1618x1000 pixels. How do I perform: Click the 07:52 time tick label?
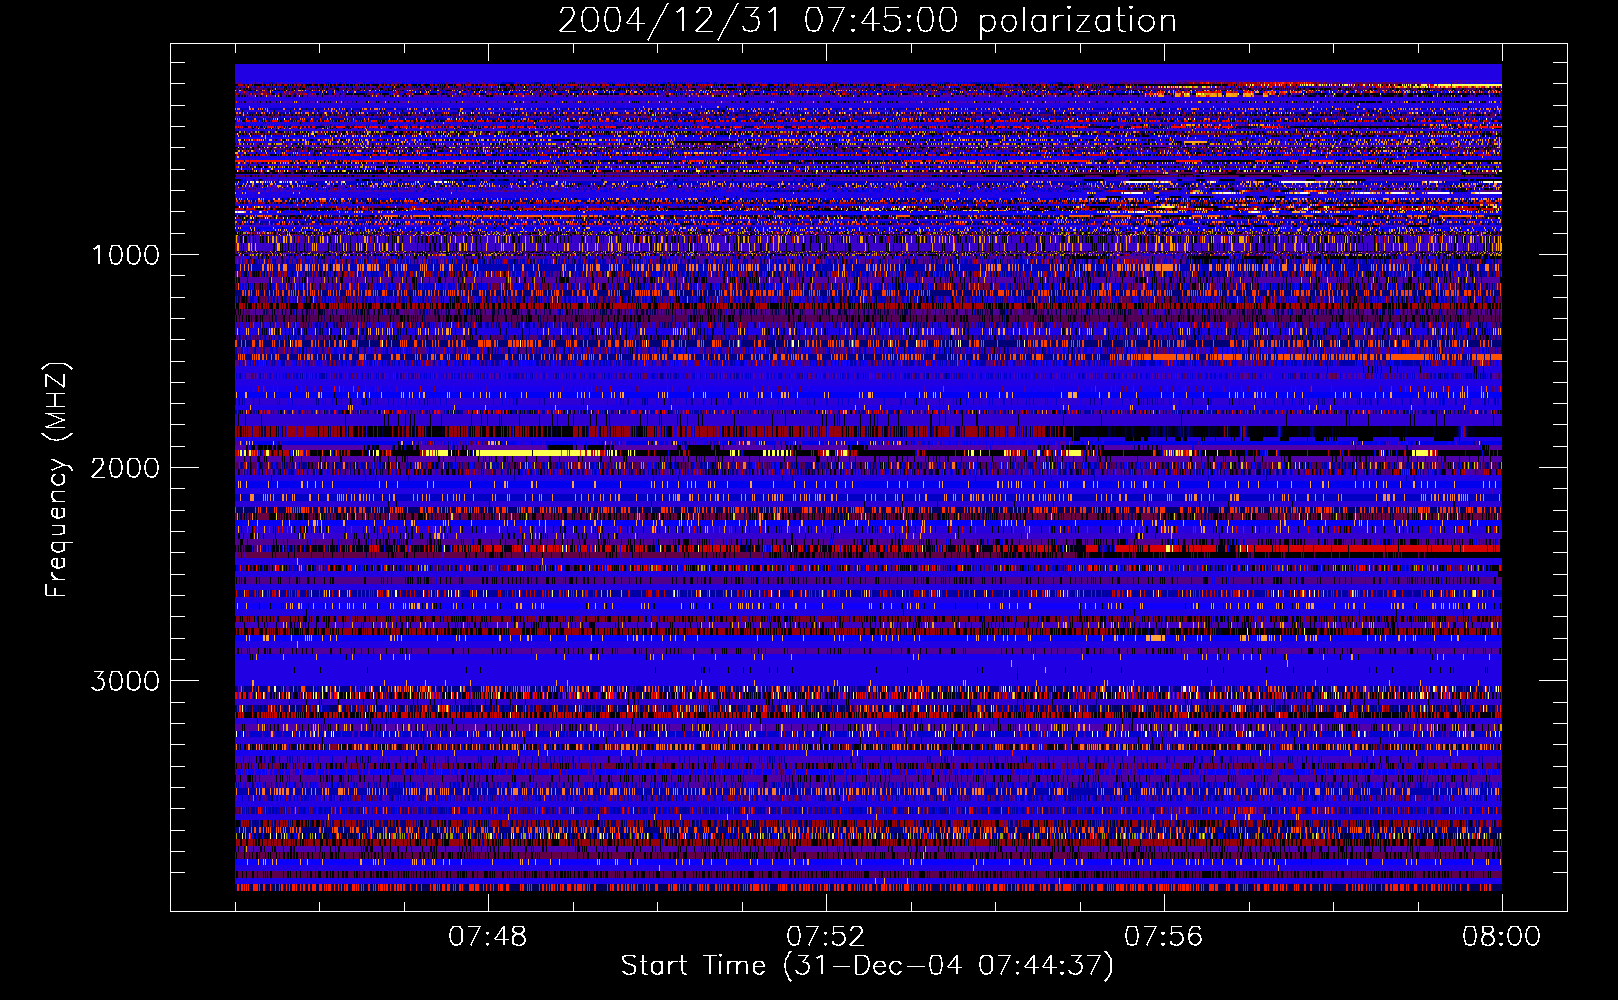826,937
